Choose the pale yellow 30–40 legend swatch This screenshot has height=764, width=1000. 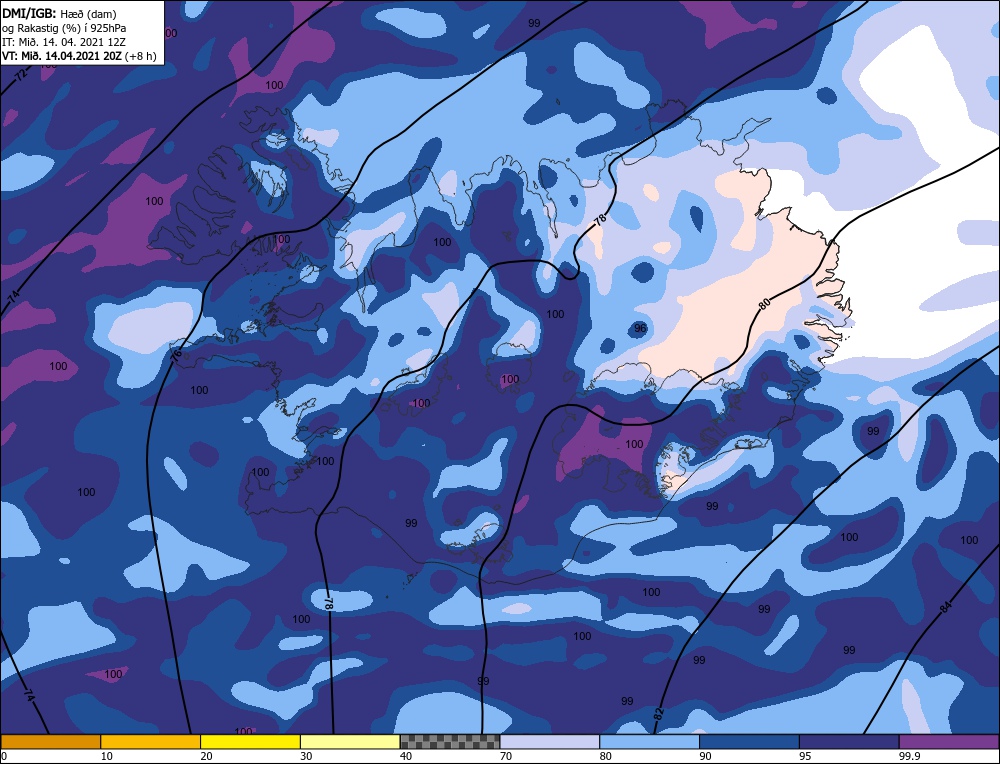pos(350,741)
